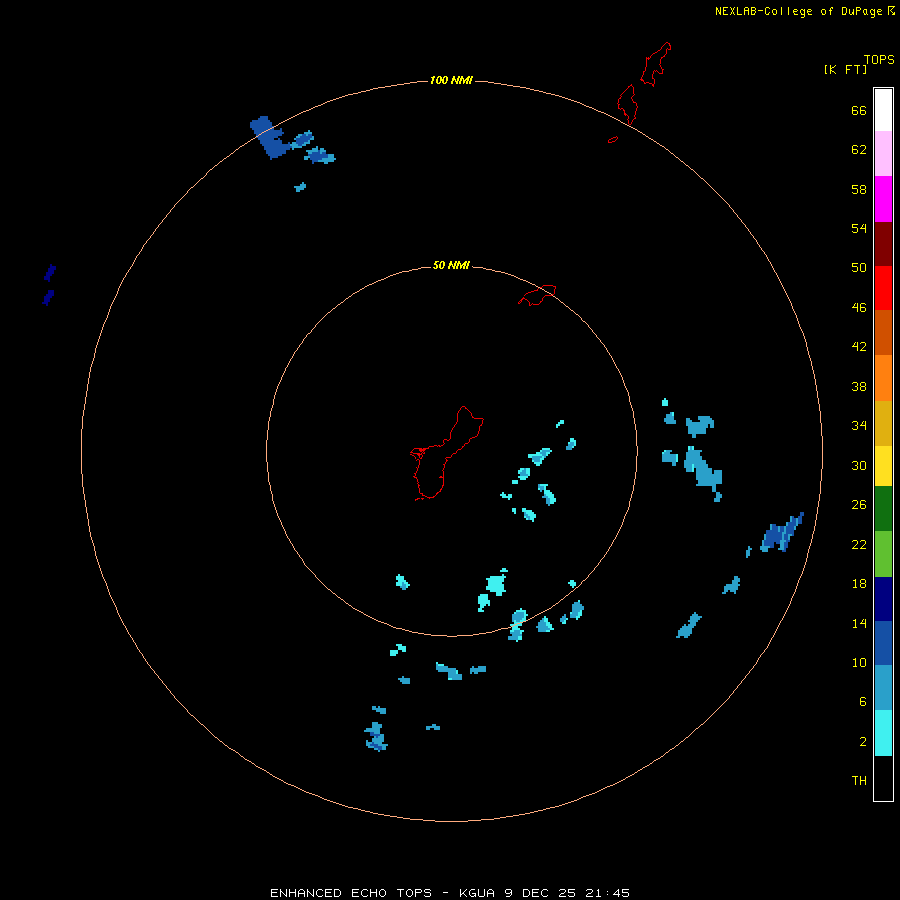Click the magenta 58 kft legend swatch
The height and width of the screenshot is (900, 900).
883,199
